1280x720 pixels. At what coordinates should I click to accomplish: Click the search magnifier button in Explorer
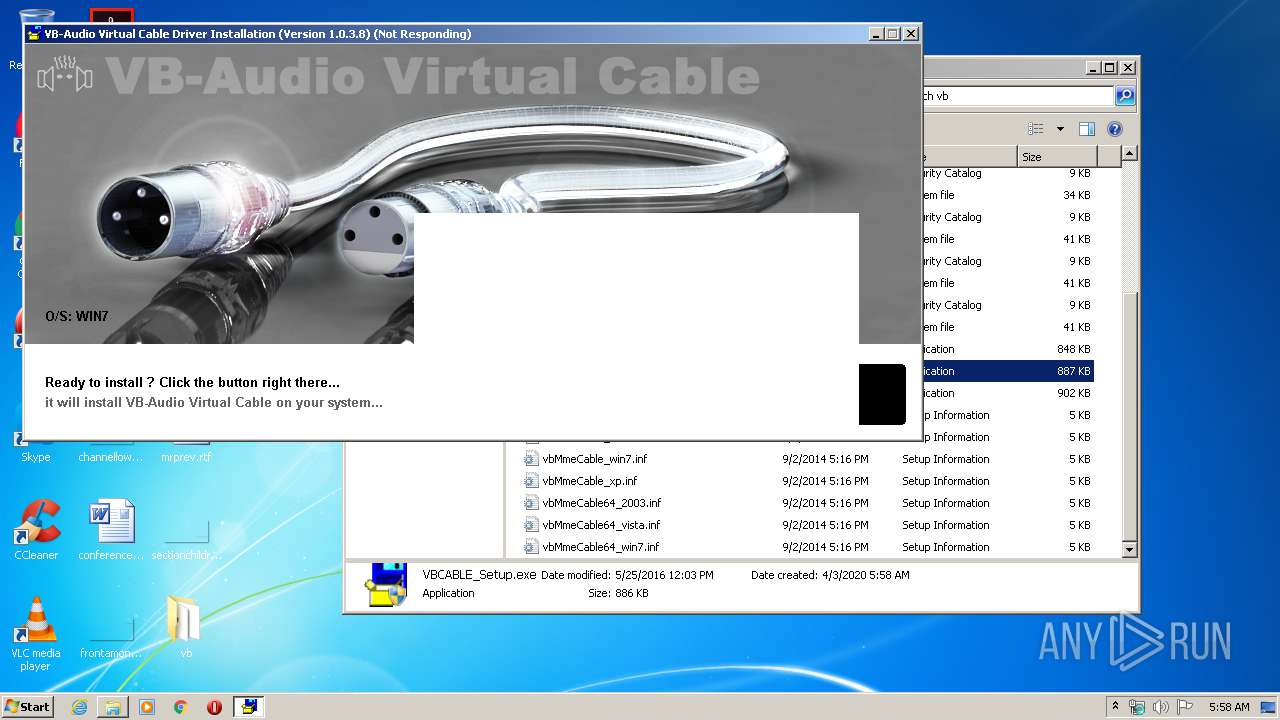pyautogui.click(x=1125, y=96)
